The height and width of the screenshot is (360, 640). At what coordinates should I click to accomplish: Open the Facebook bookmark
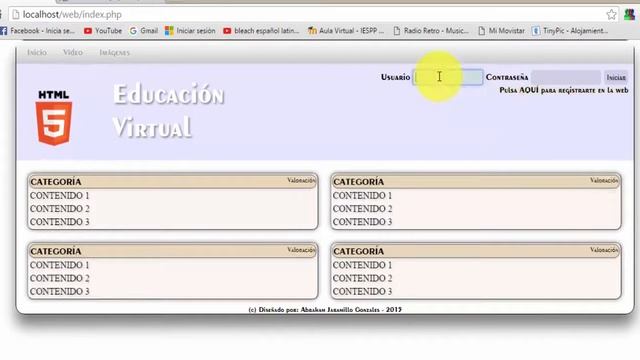(38, 31)
